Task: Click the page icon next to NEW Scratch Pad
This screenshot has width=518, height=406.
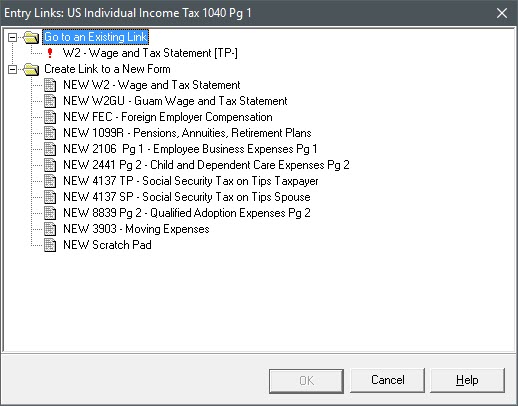Action: tap(50, 245)
